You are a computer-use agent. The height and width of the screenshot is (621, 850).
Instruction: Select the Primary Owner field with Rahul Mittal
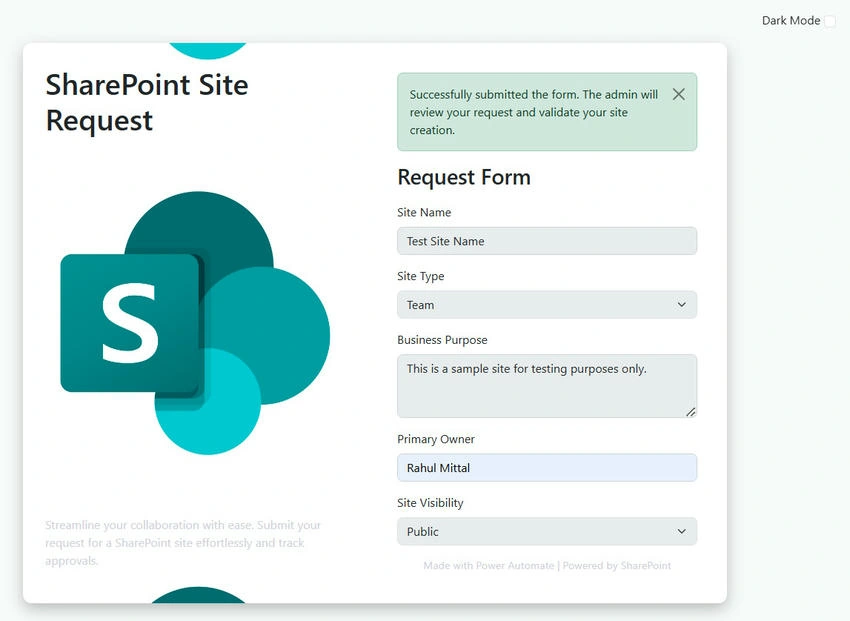[x=546, y=468]
